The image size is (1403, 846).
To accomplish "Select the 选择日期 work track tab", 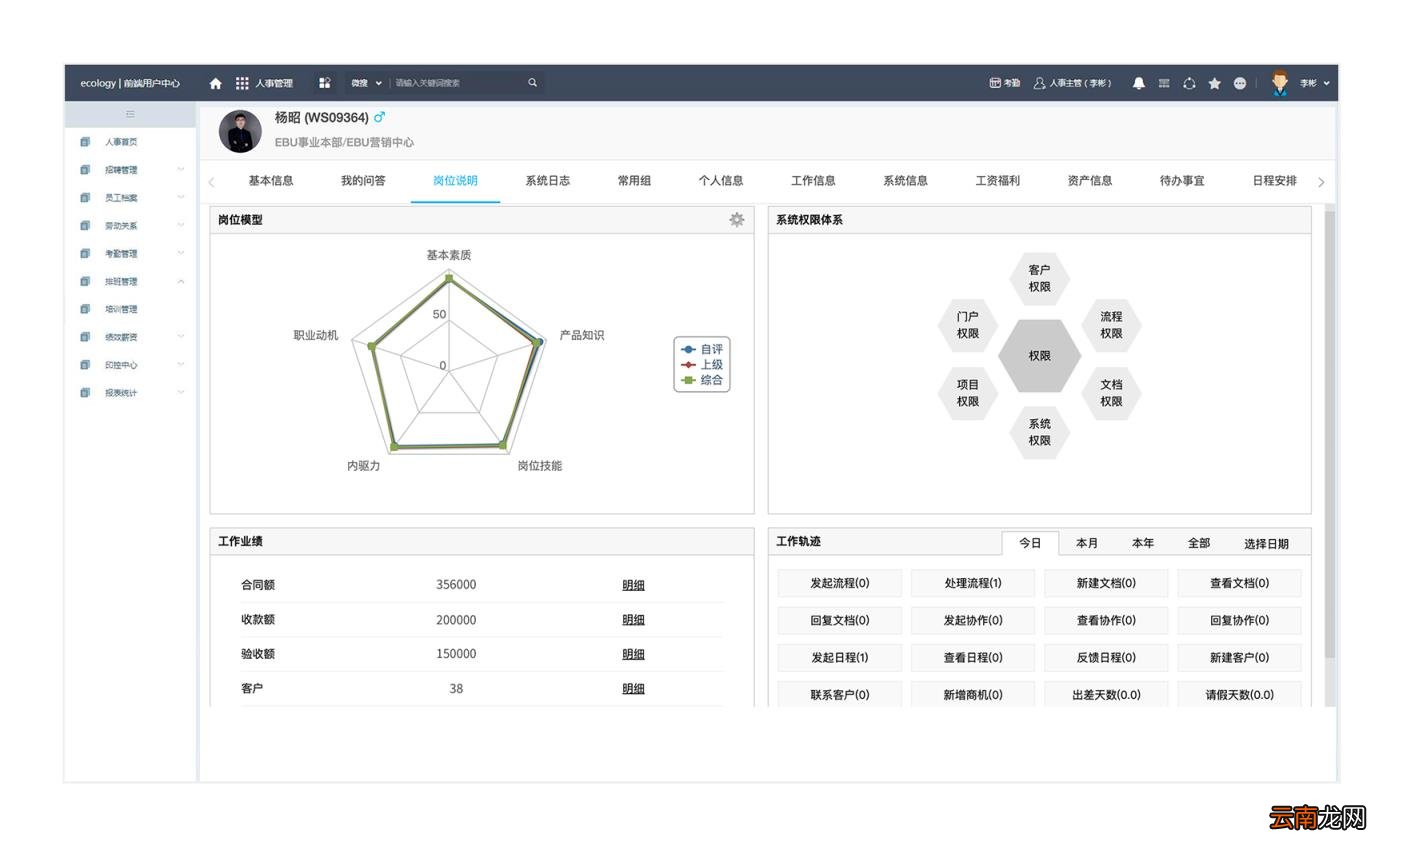I will pyautogui.click(x=1266, y=544).
